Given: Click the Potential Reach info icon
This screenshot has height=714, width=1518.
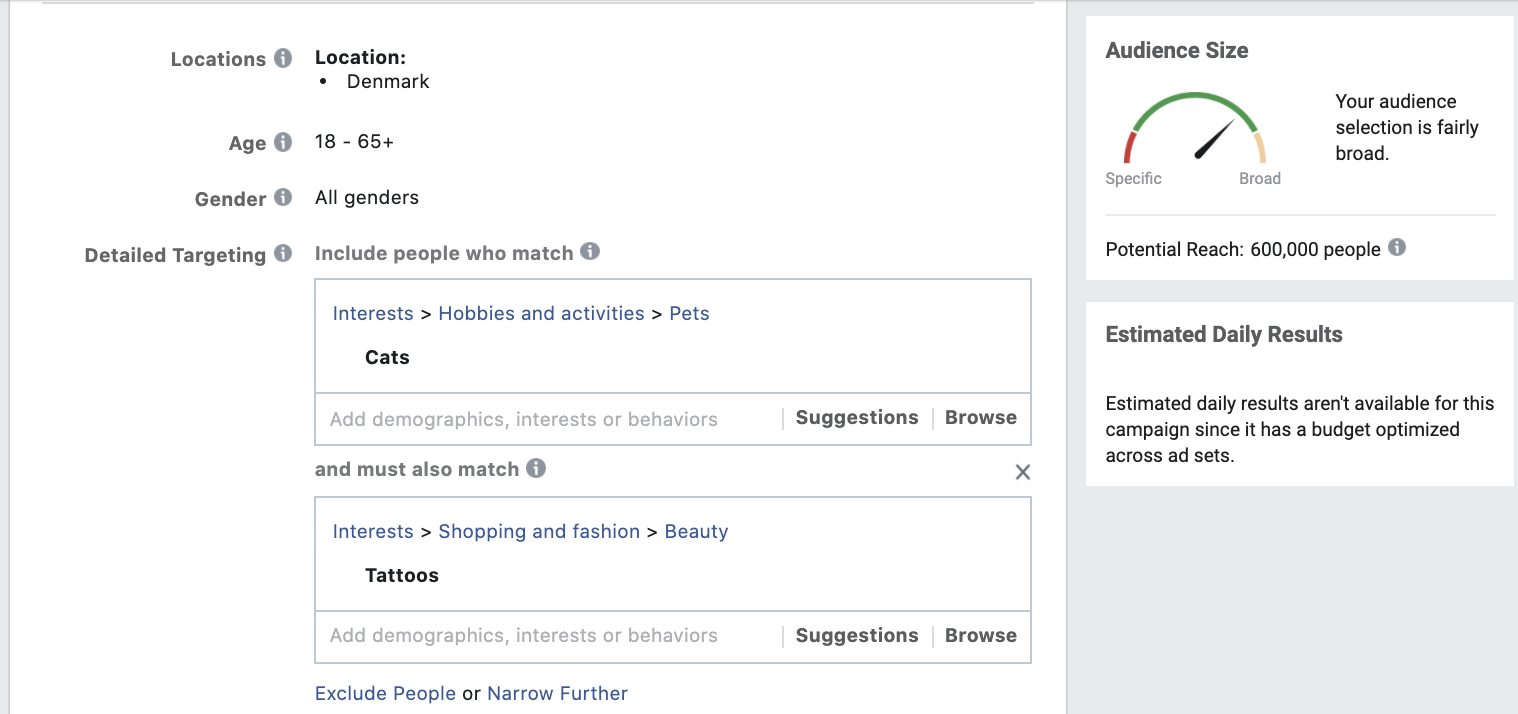Looking at the screenshot, I should [x=1397, y=248].
